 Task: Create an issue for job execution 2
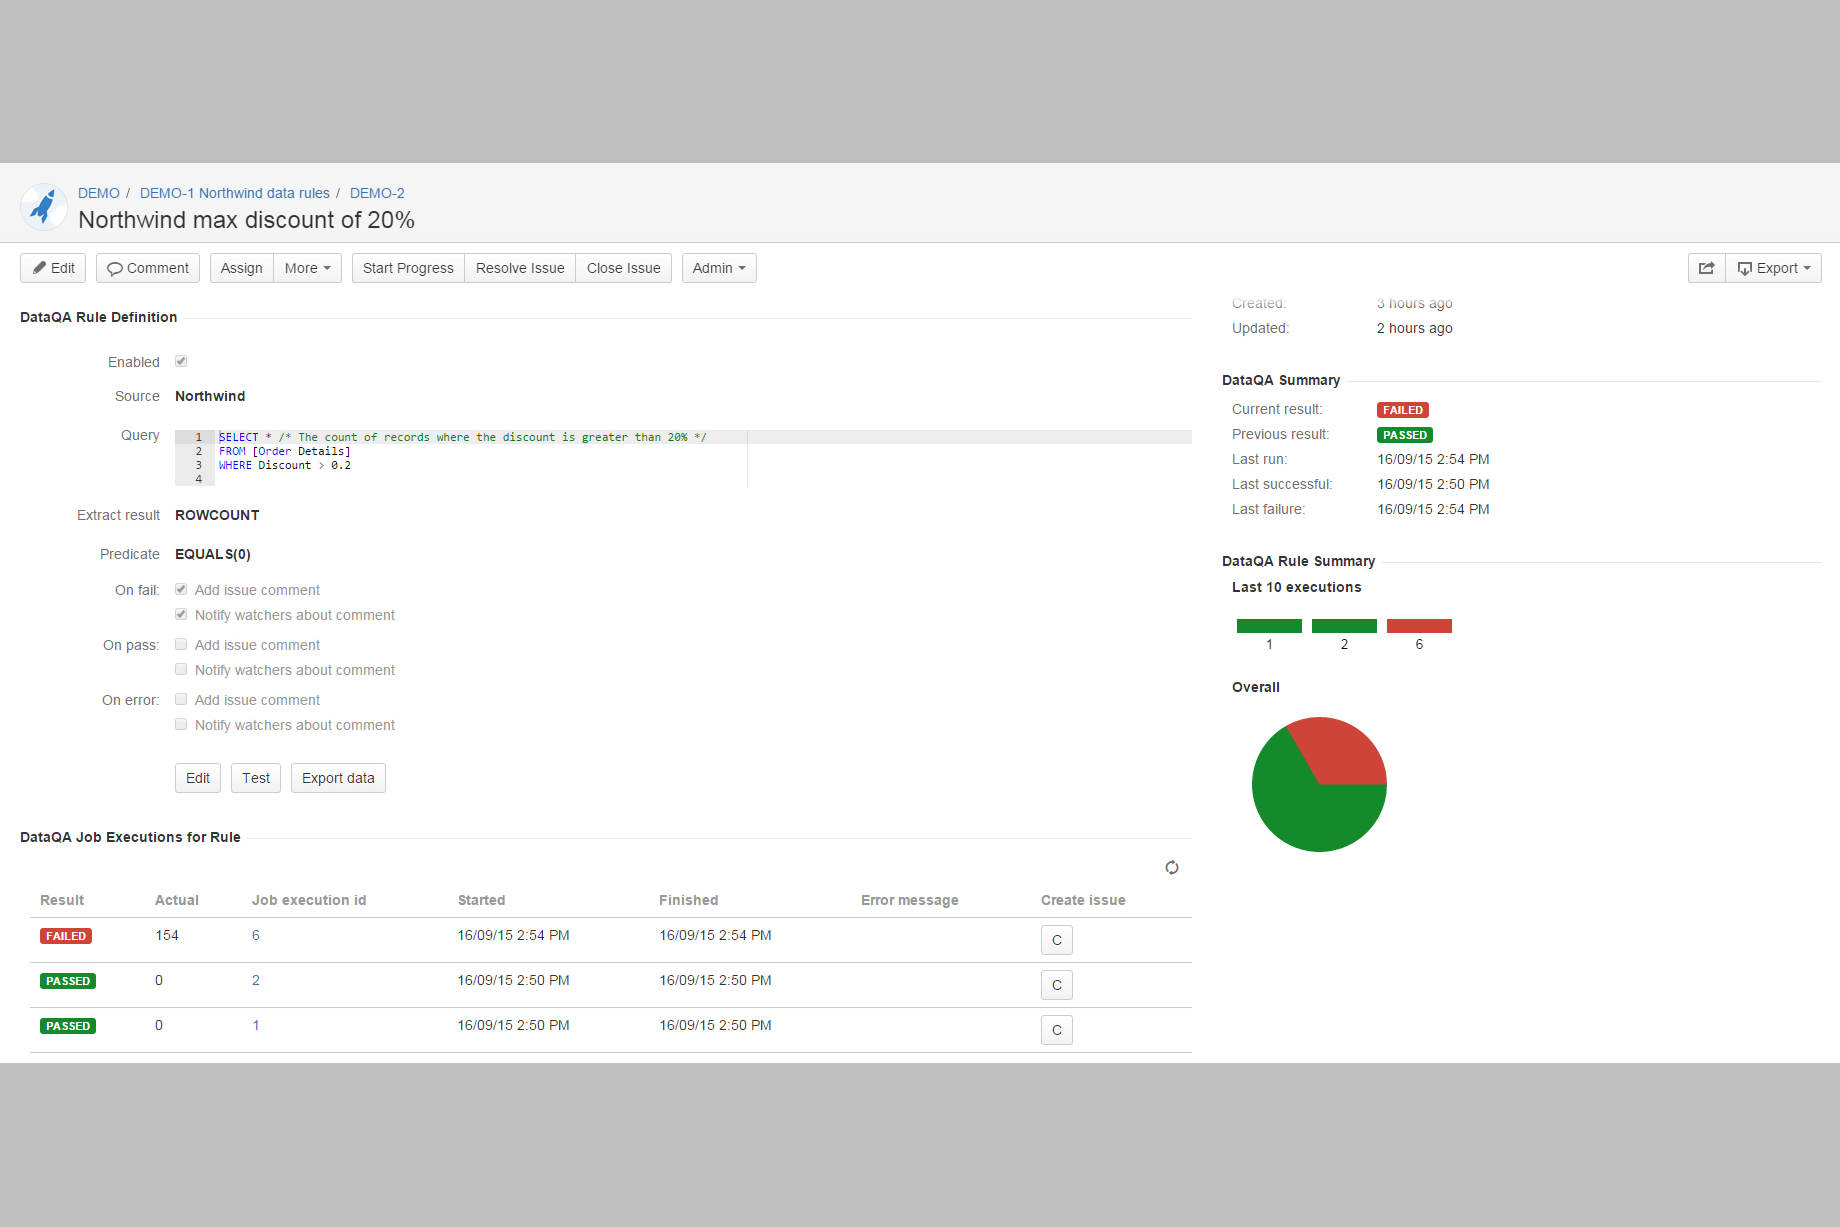pos(1057,985)
